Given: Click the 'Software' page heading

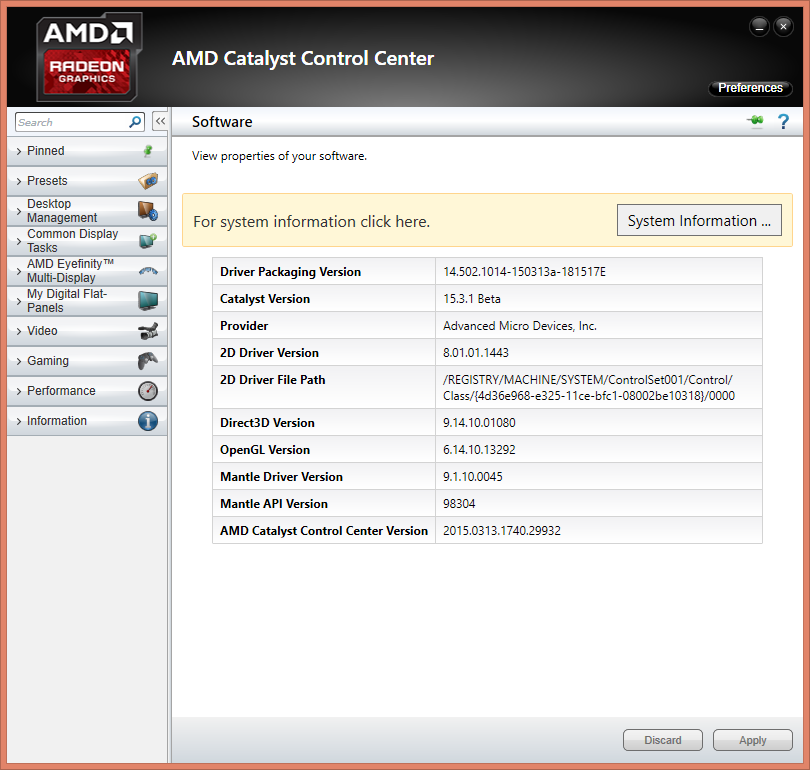Looking at the screenshot, I should click(222, 122).
